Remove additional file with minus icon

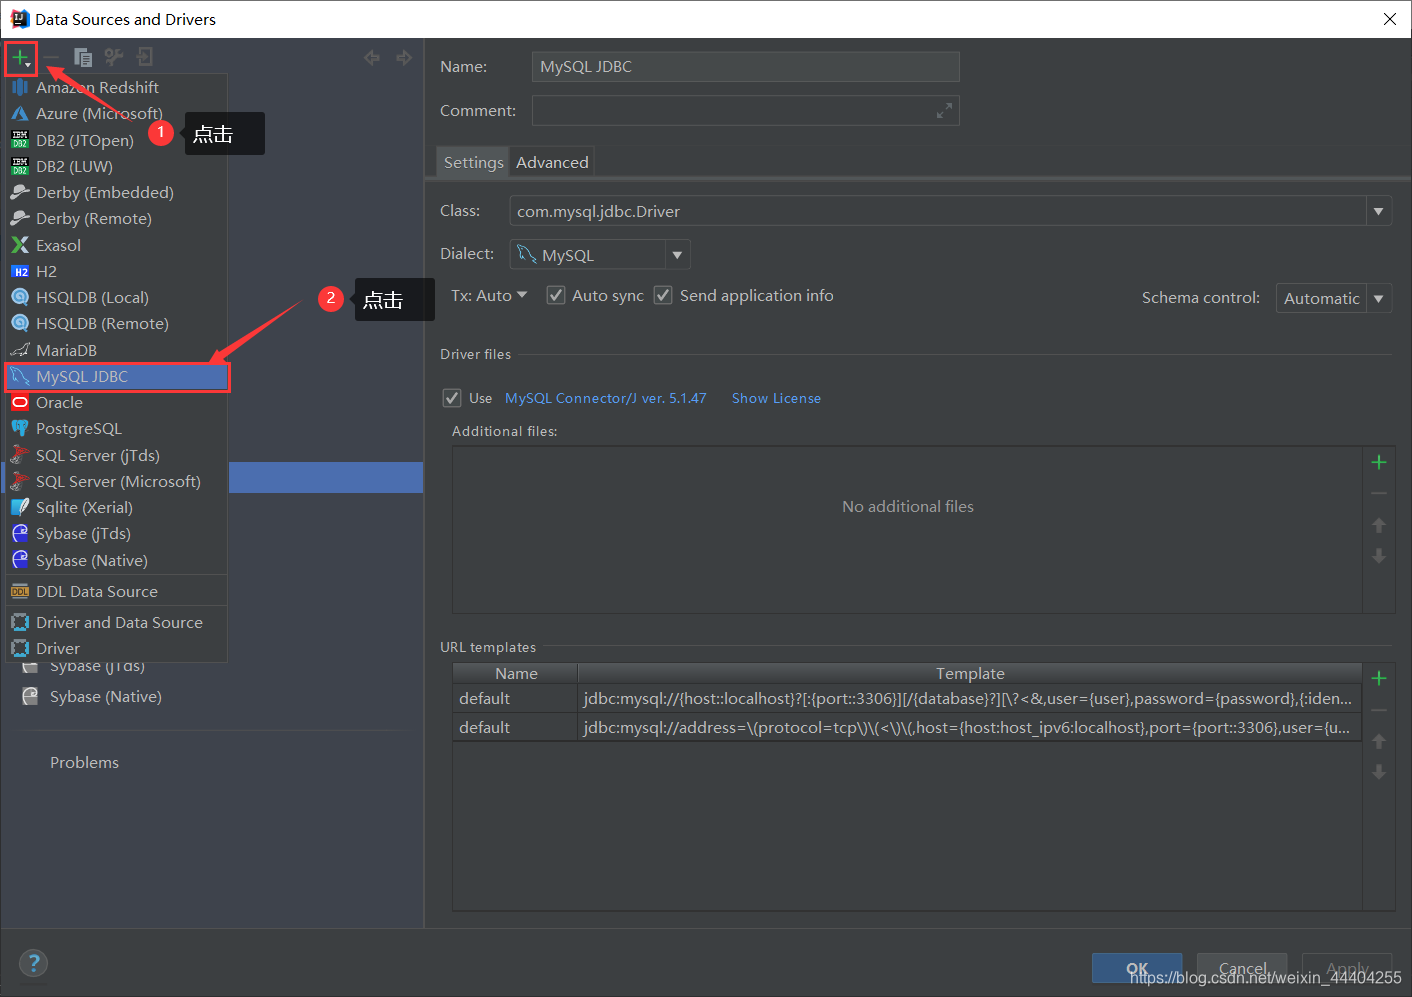1379,494
